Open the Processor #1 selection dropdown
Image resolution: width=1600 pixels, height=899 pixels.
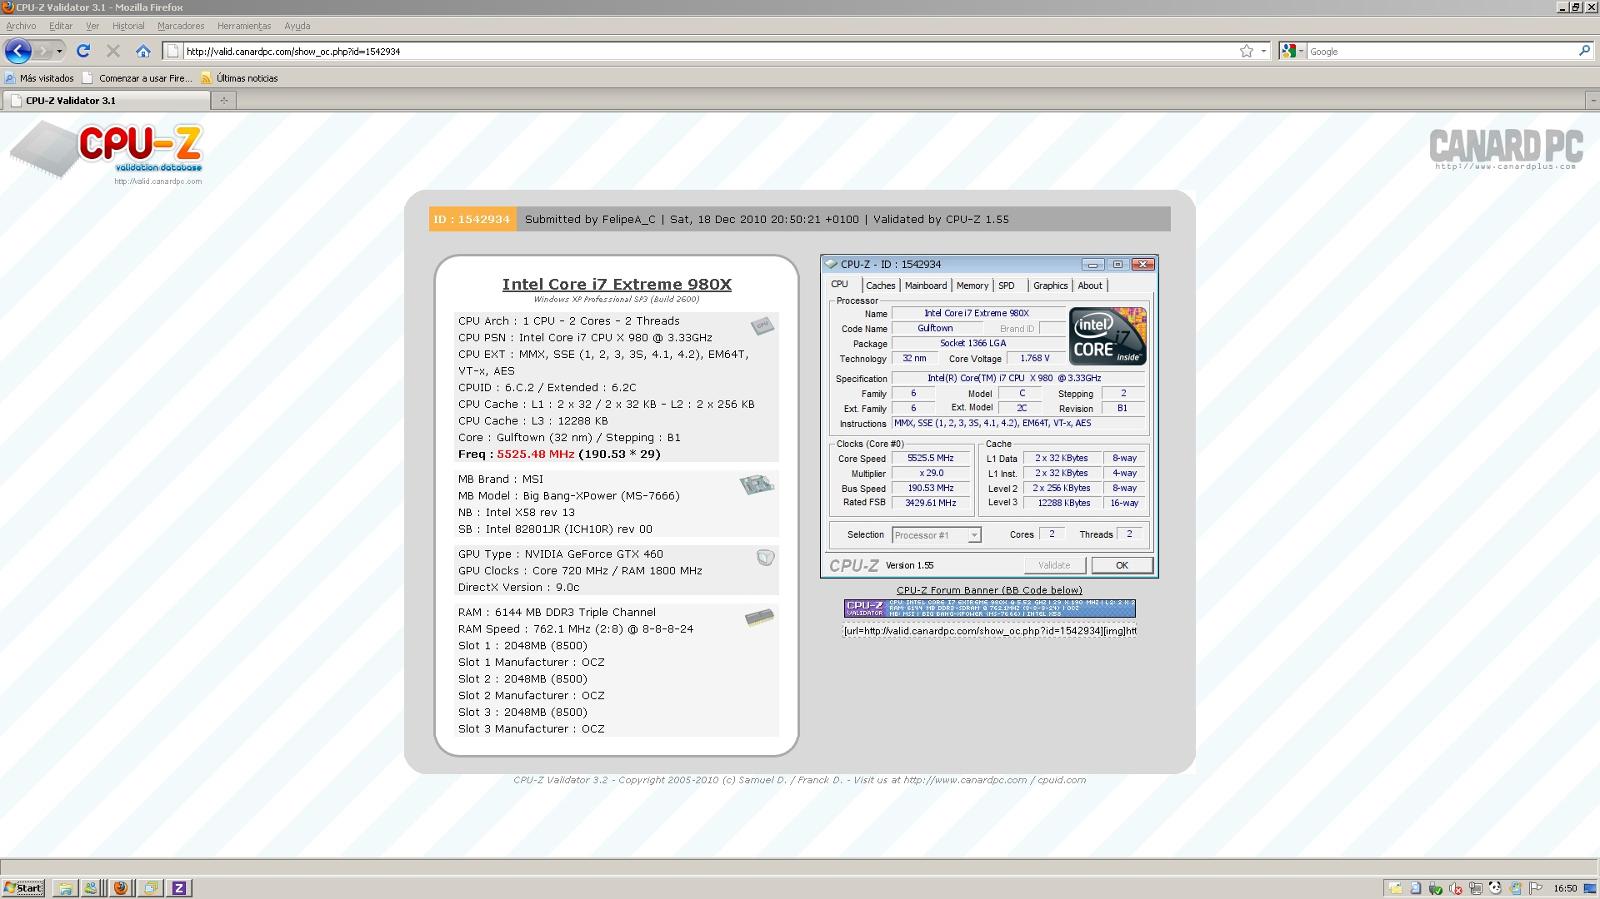pos(974,536)
